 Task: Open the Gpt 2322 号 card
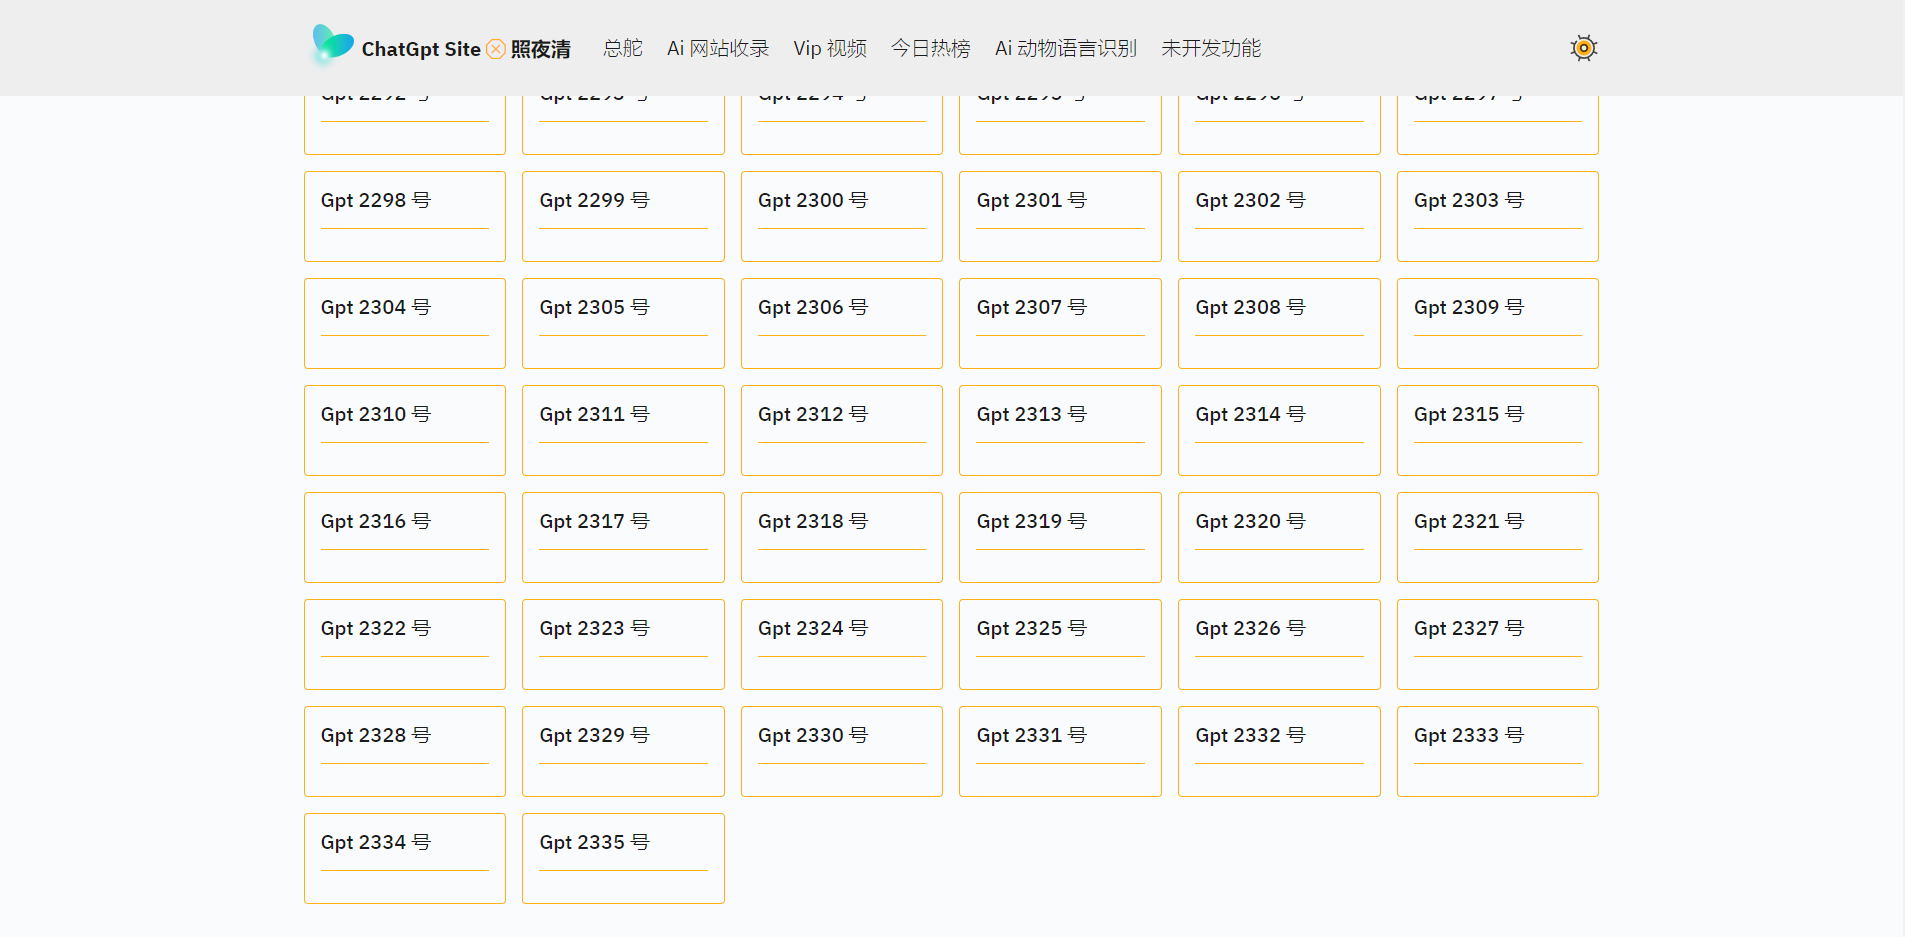pyautogui.click(x=404, y=644)
